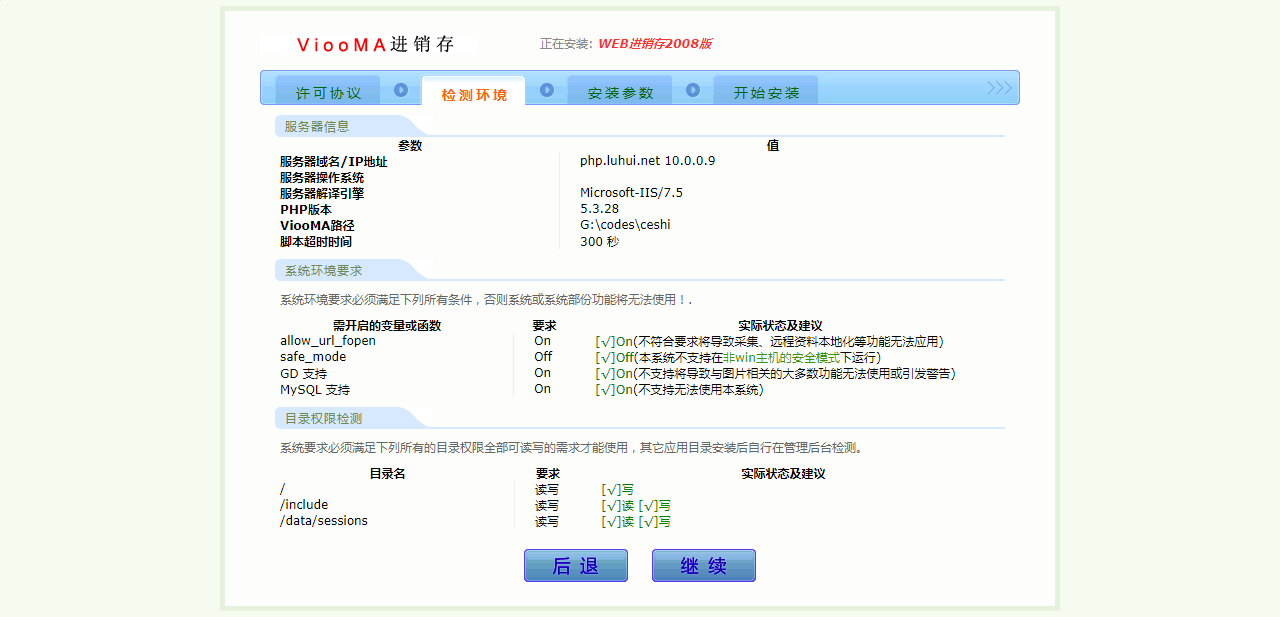The height and width of the screenshot is (617, 1280).
Task: Click the 后退 button
Action: [x=576, y=565]
